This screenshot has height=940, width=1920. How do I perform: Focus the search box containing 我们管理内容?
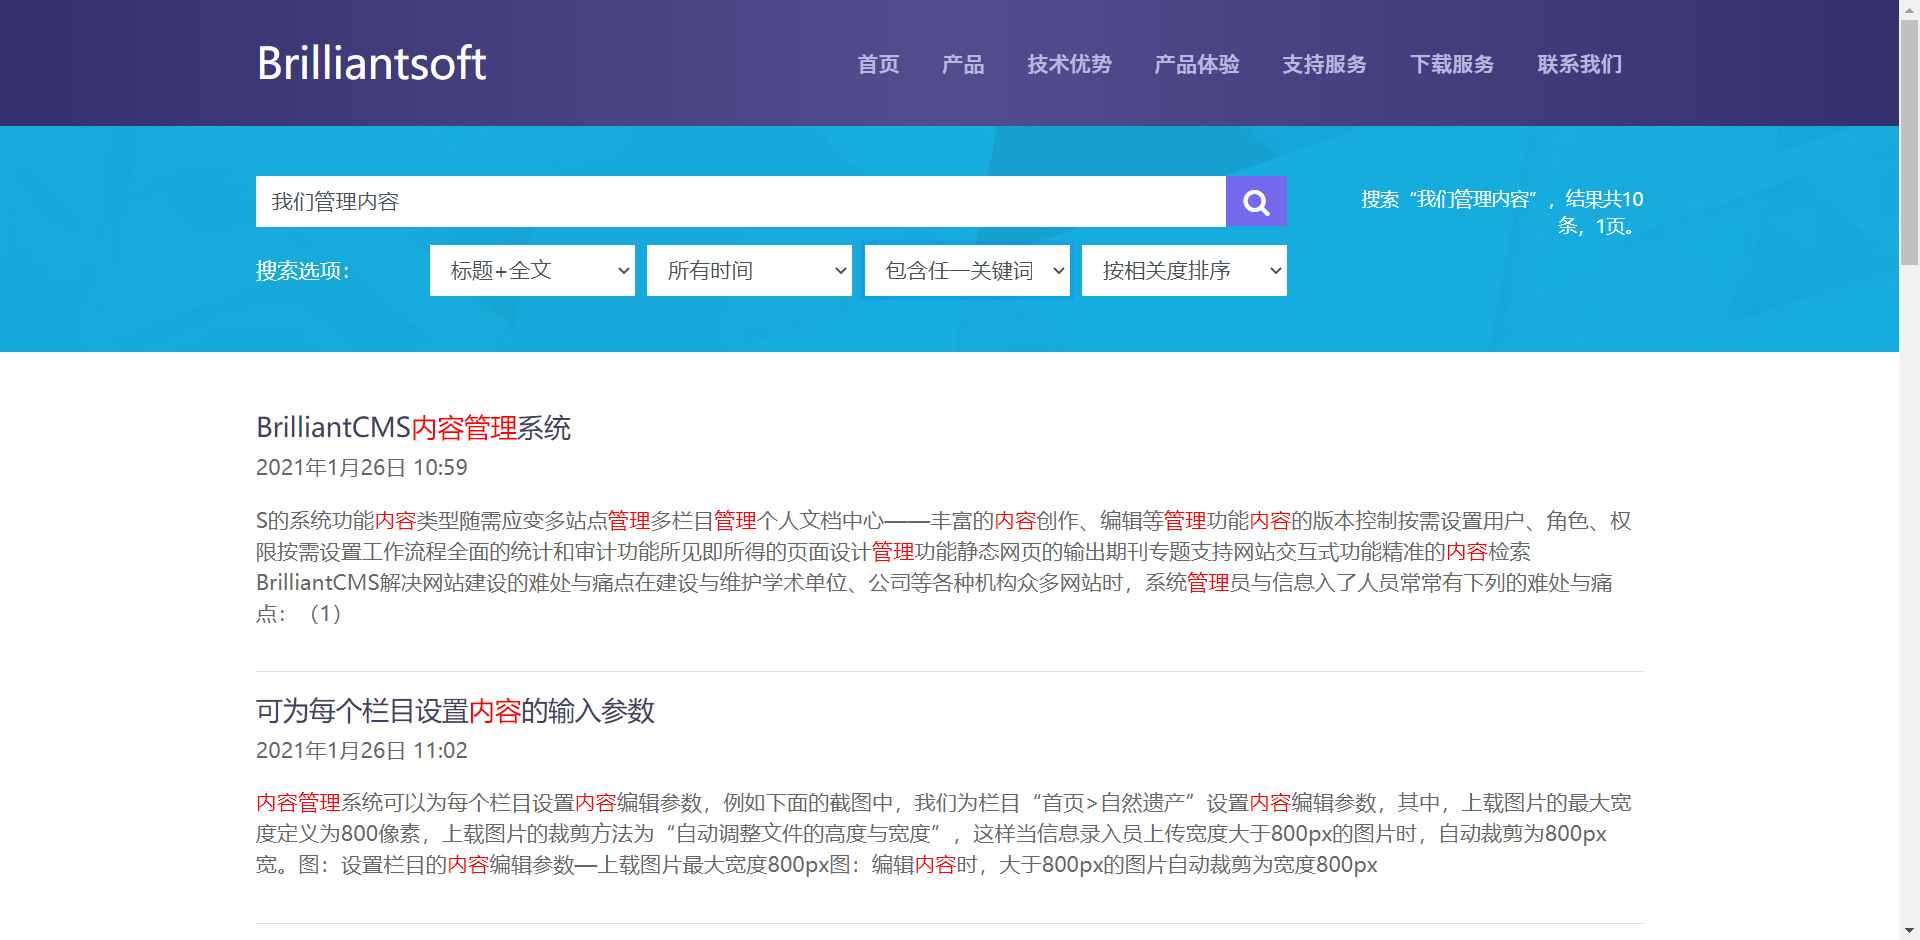pyautogui.click(x=740, y=202)
